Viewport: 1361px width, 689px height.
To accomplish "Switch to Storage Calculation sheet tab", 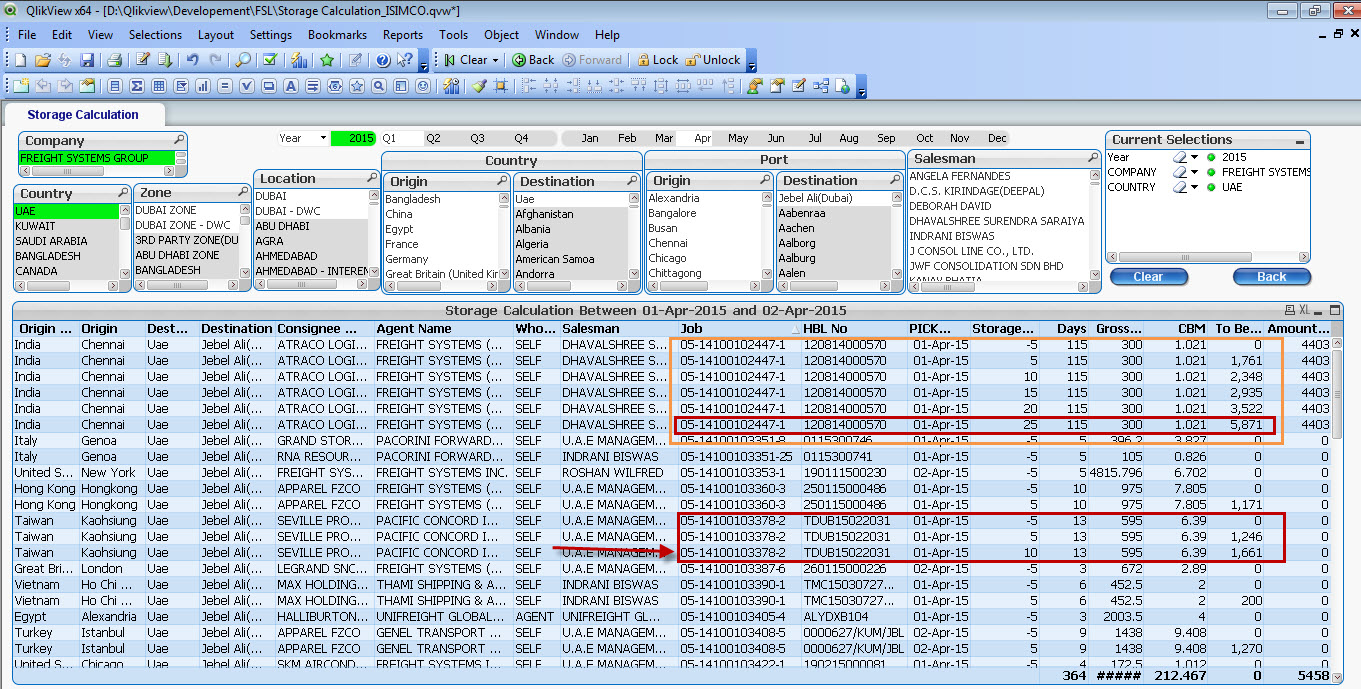I will pyautogui.click(x=83, y=115).
